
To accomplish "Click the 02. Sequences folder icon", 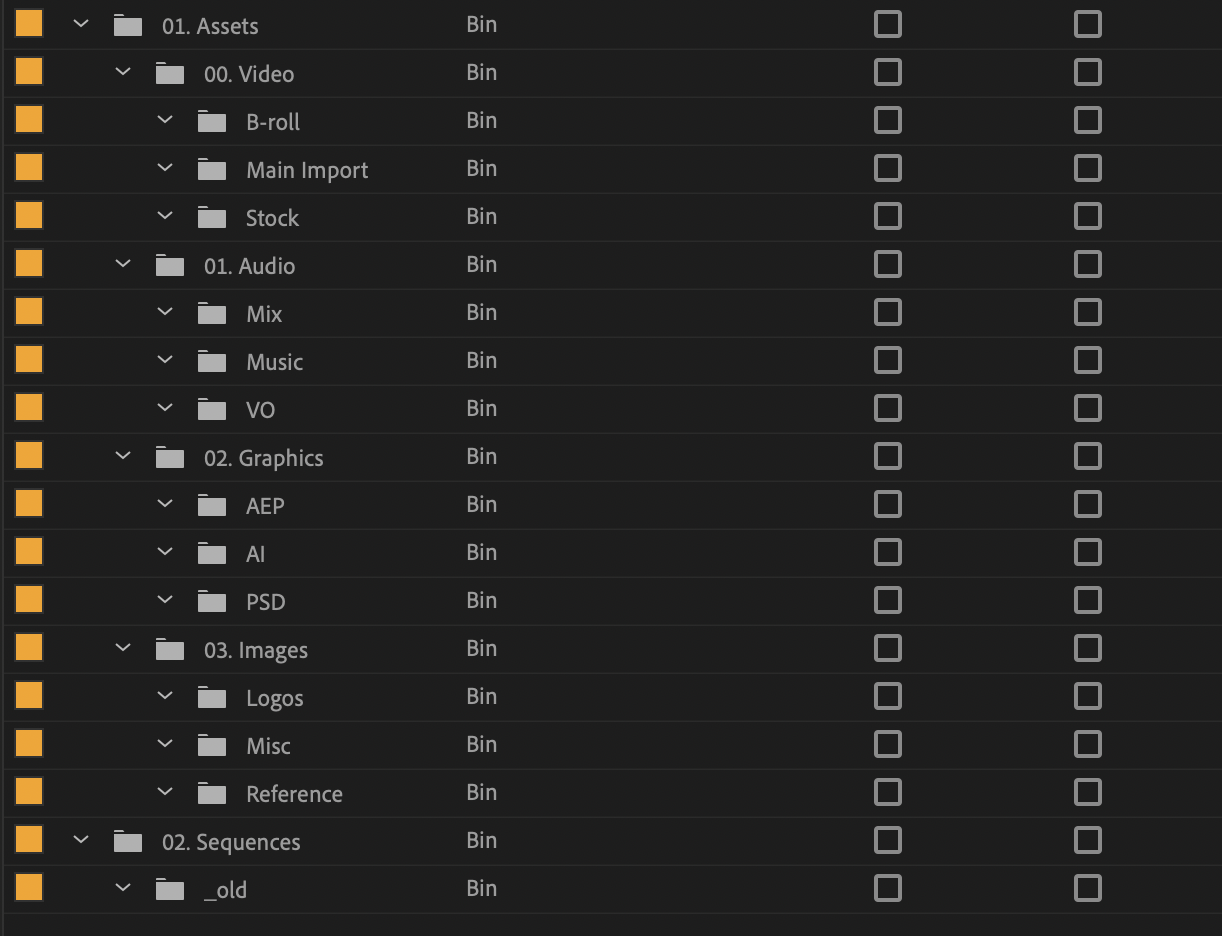I will point(128,841).
